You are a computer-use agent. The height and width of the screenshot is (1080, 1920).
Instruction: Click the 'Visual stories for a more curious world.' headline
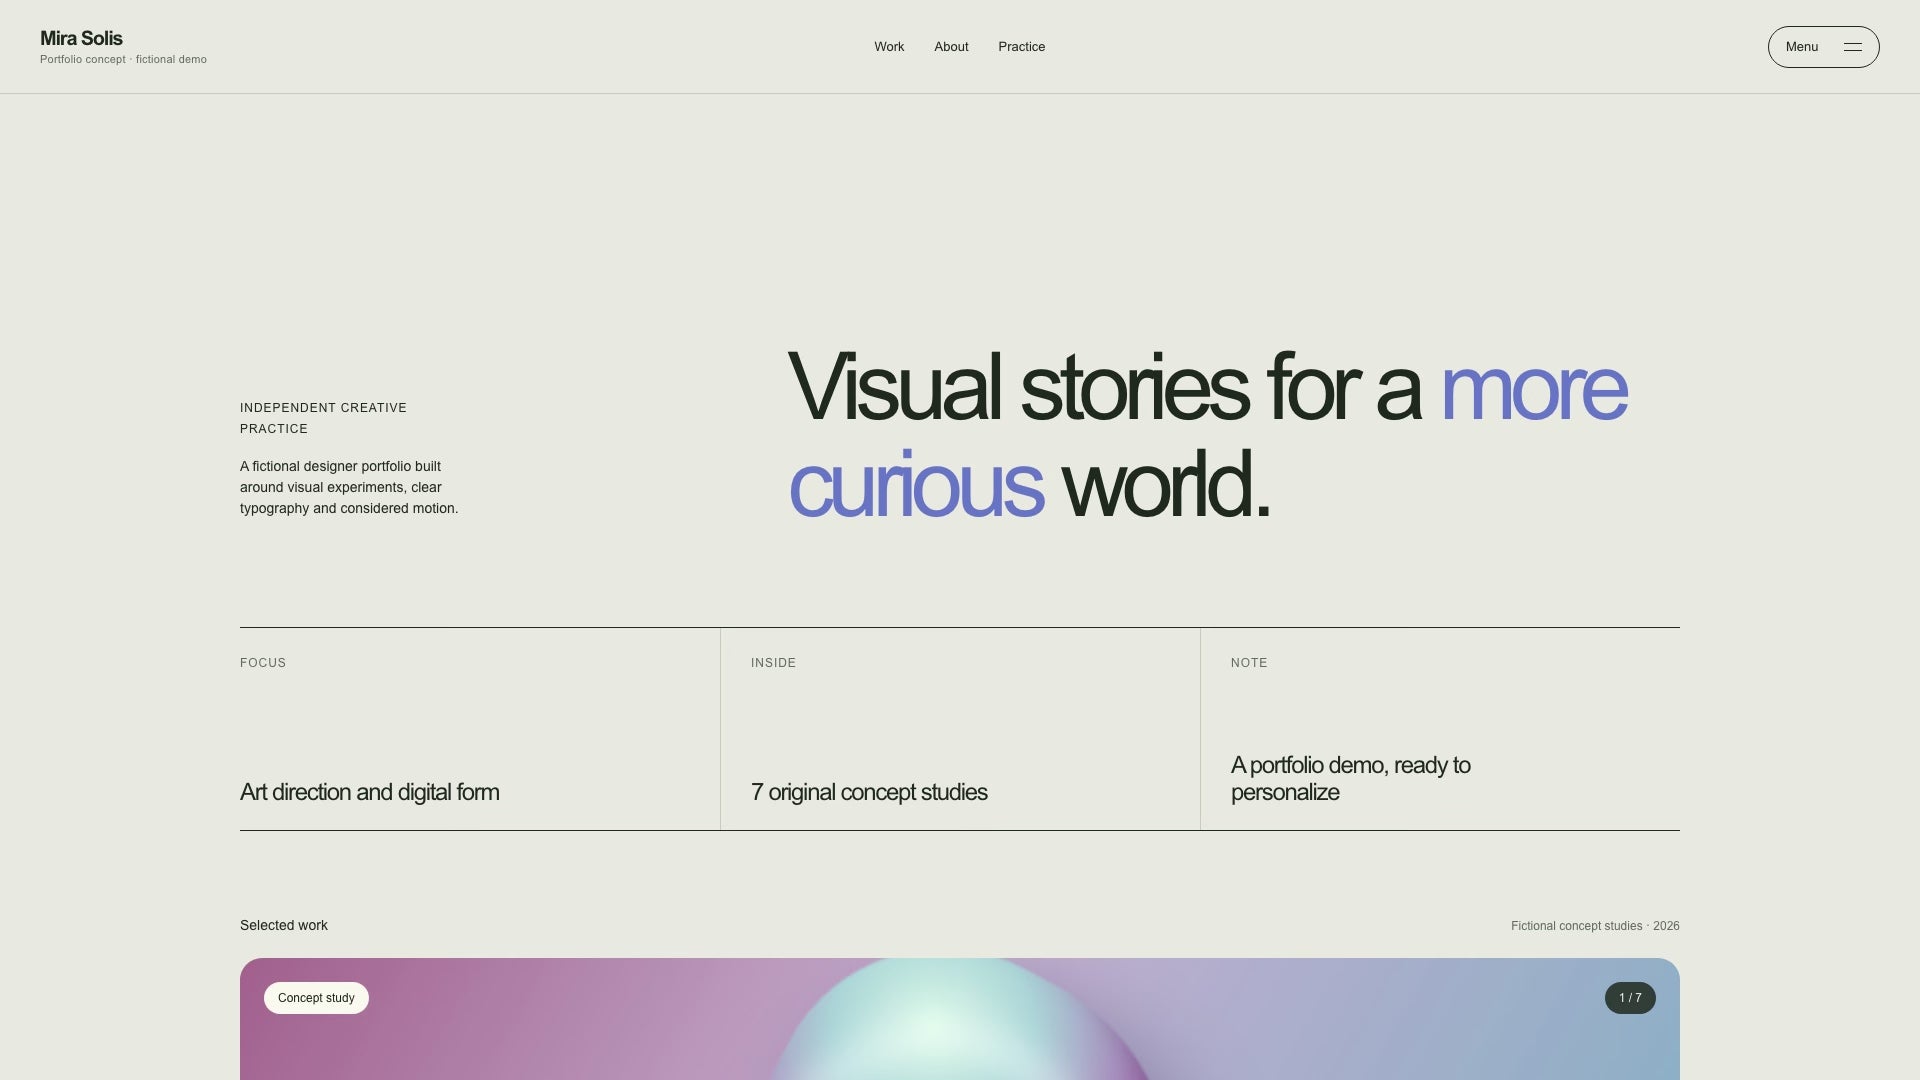pos(1207,435)
